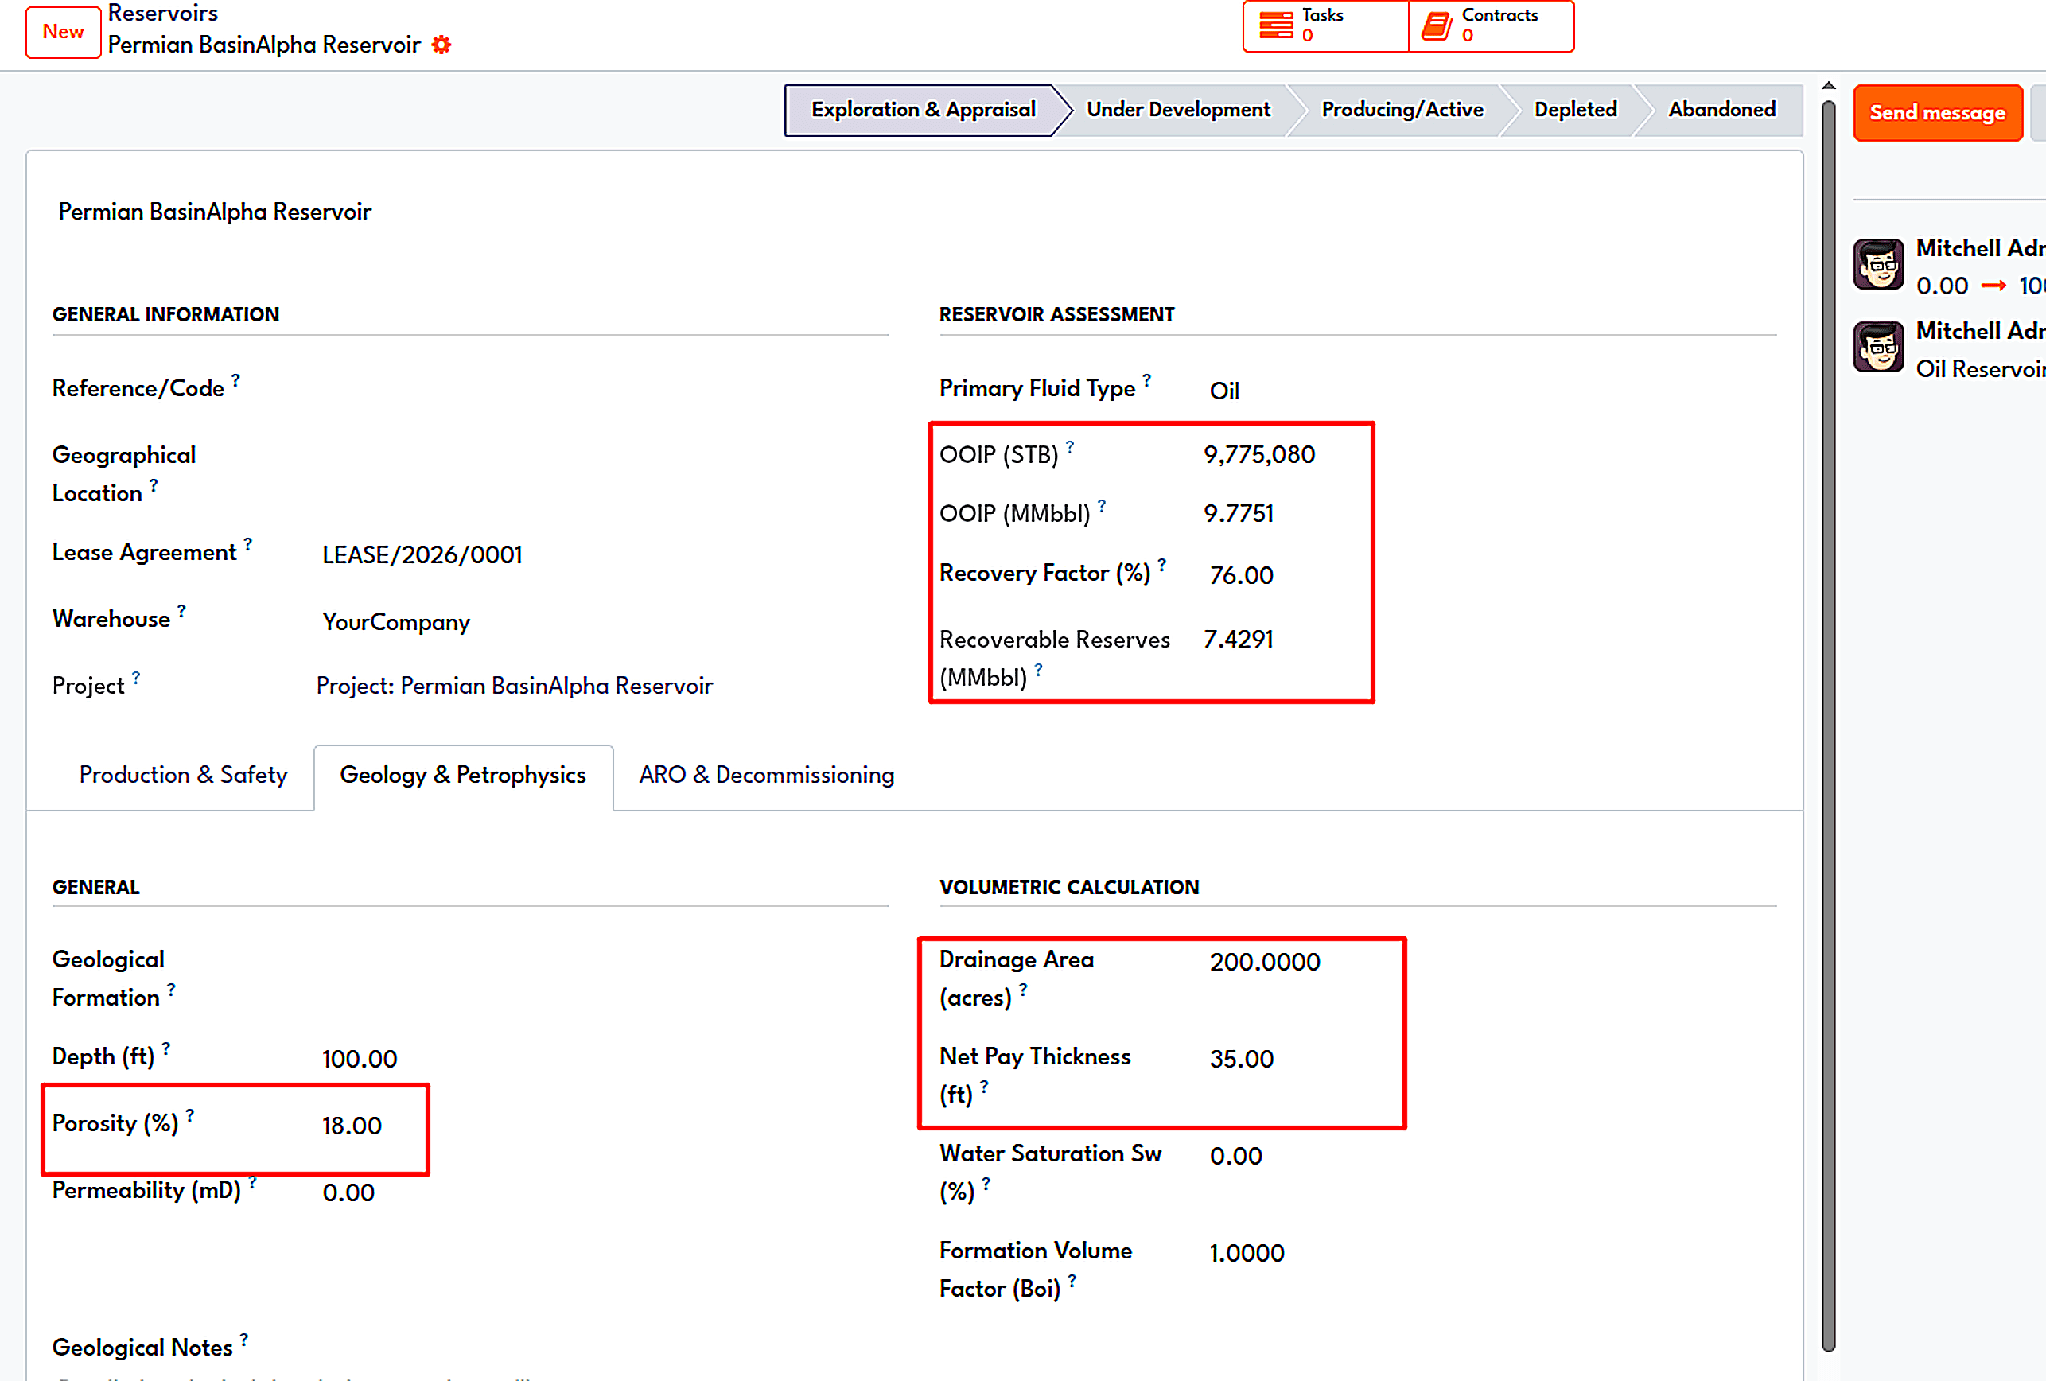Viewport: 2046px width, 1381px height.
Task: Show help tooltip for OOIP (STB)
Action: pyautogui.click(x=1070, y=446)
